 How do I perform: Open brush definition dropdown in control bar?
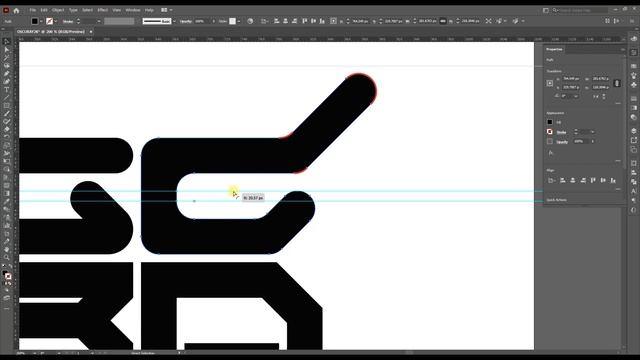(x=174, y=21)
